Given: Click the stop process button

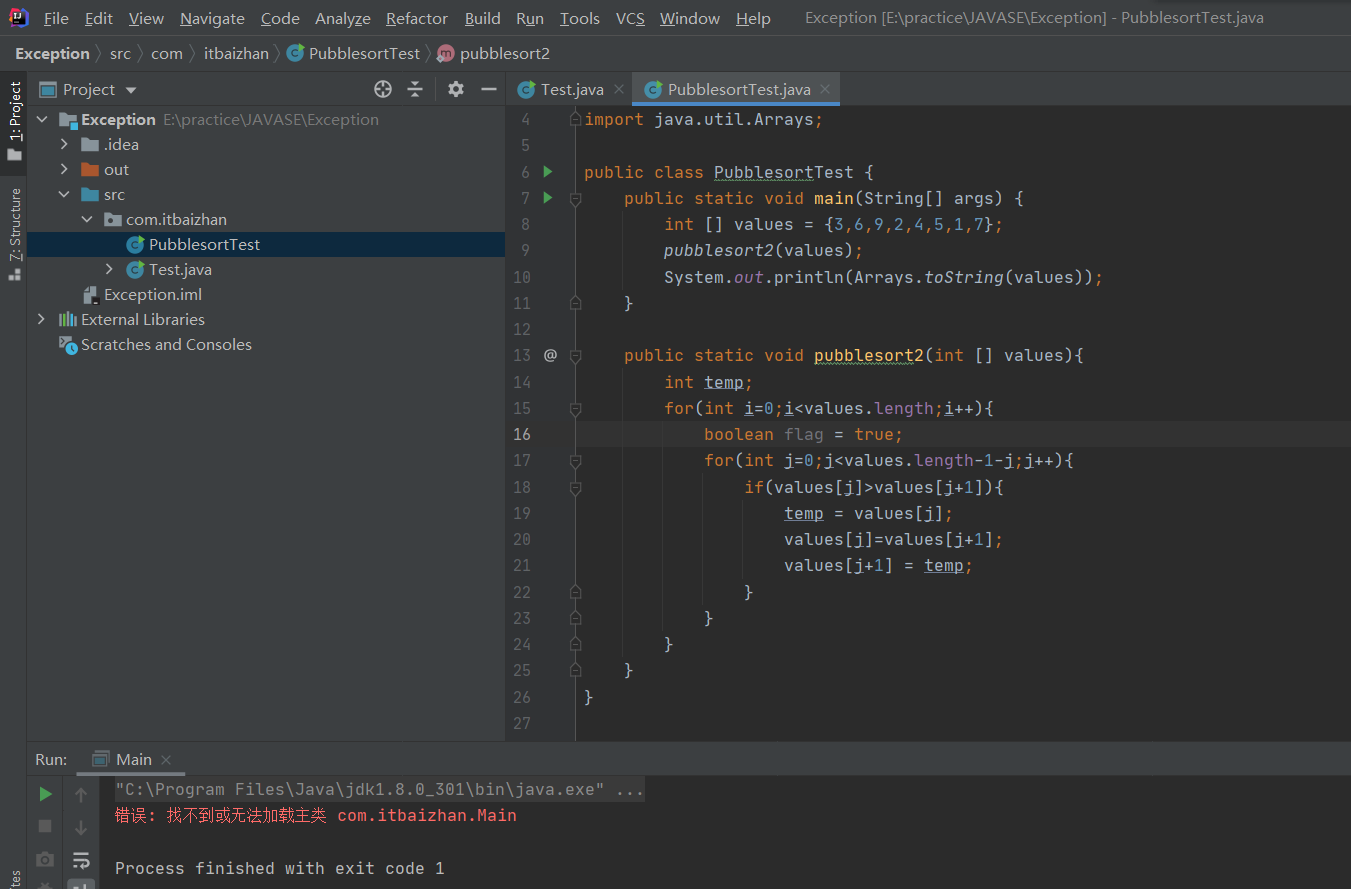Looking at the screenshot, I should (45, 826).
